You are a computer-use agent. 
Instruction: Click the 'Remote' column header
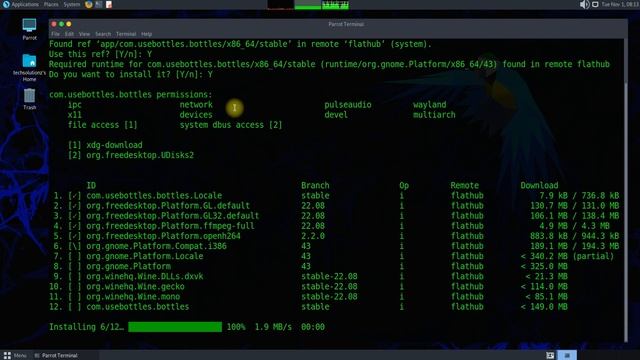pos(464,185)
